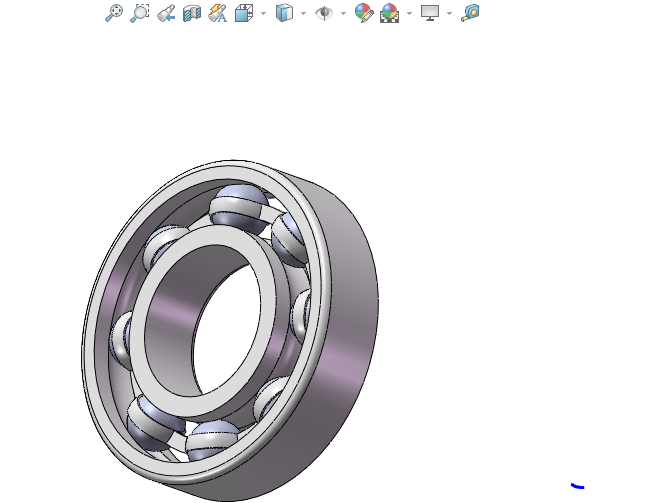649x503 pixels.
Task: Select the topmost ball in bearing
Action: click(x=239, y=209)
